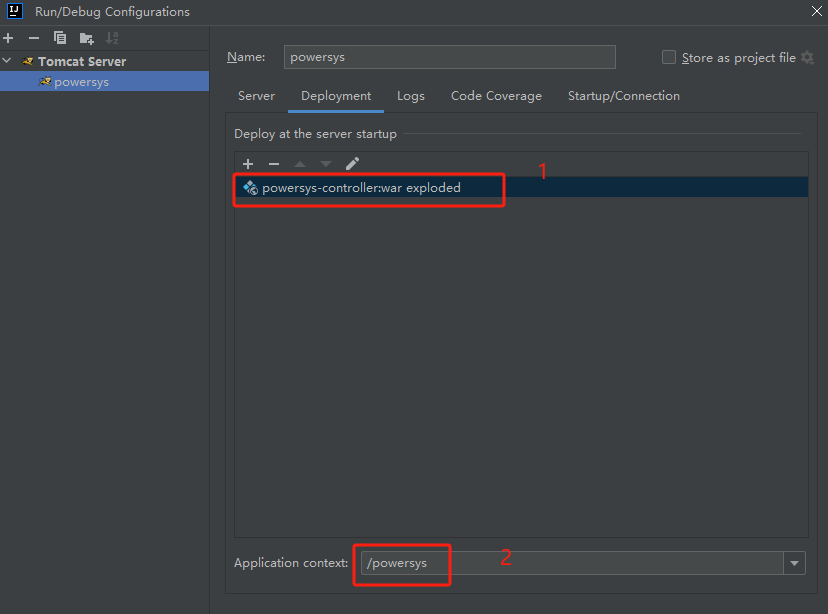Select powersys-controller:war exploded artifact

pyautogui.click(x=521, y=187)
